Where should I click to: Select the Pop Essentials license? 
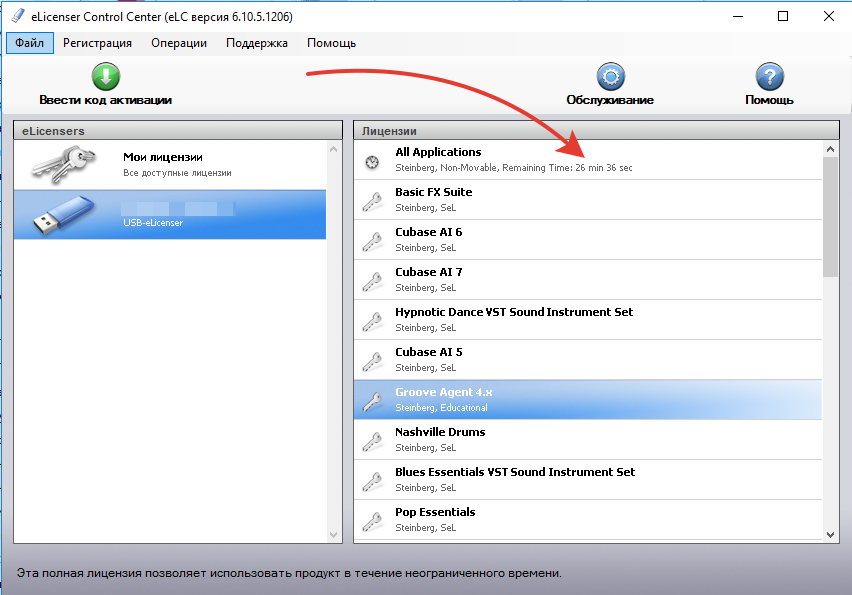[x=587, y=519]
